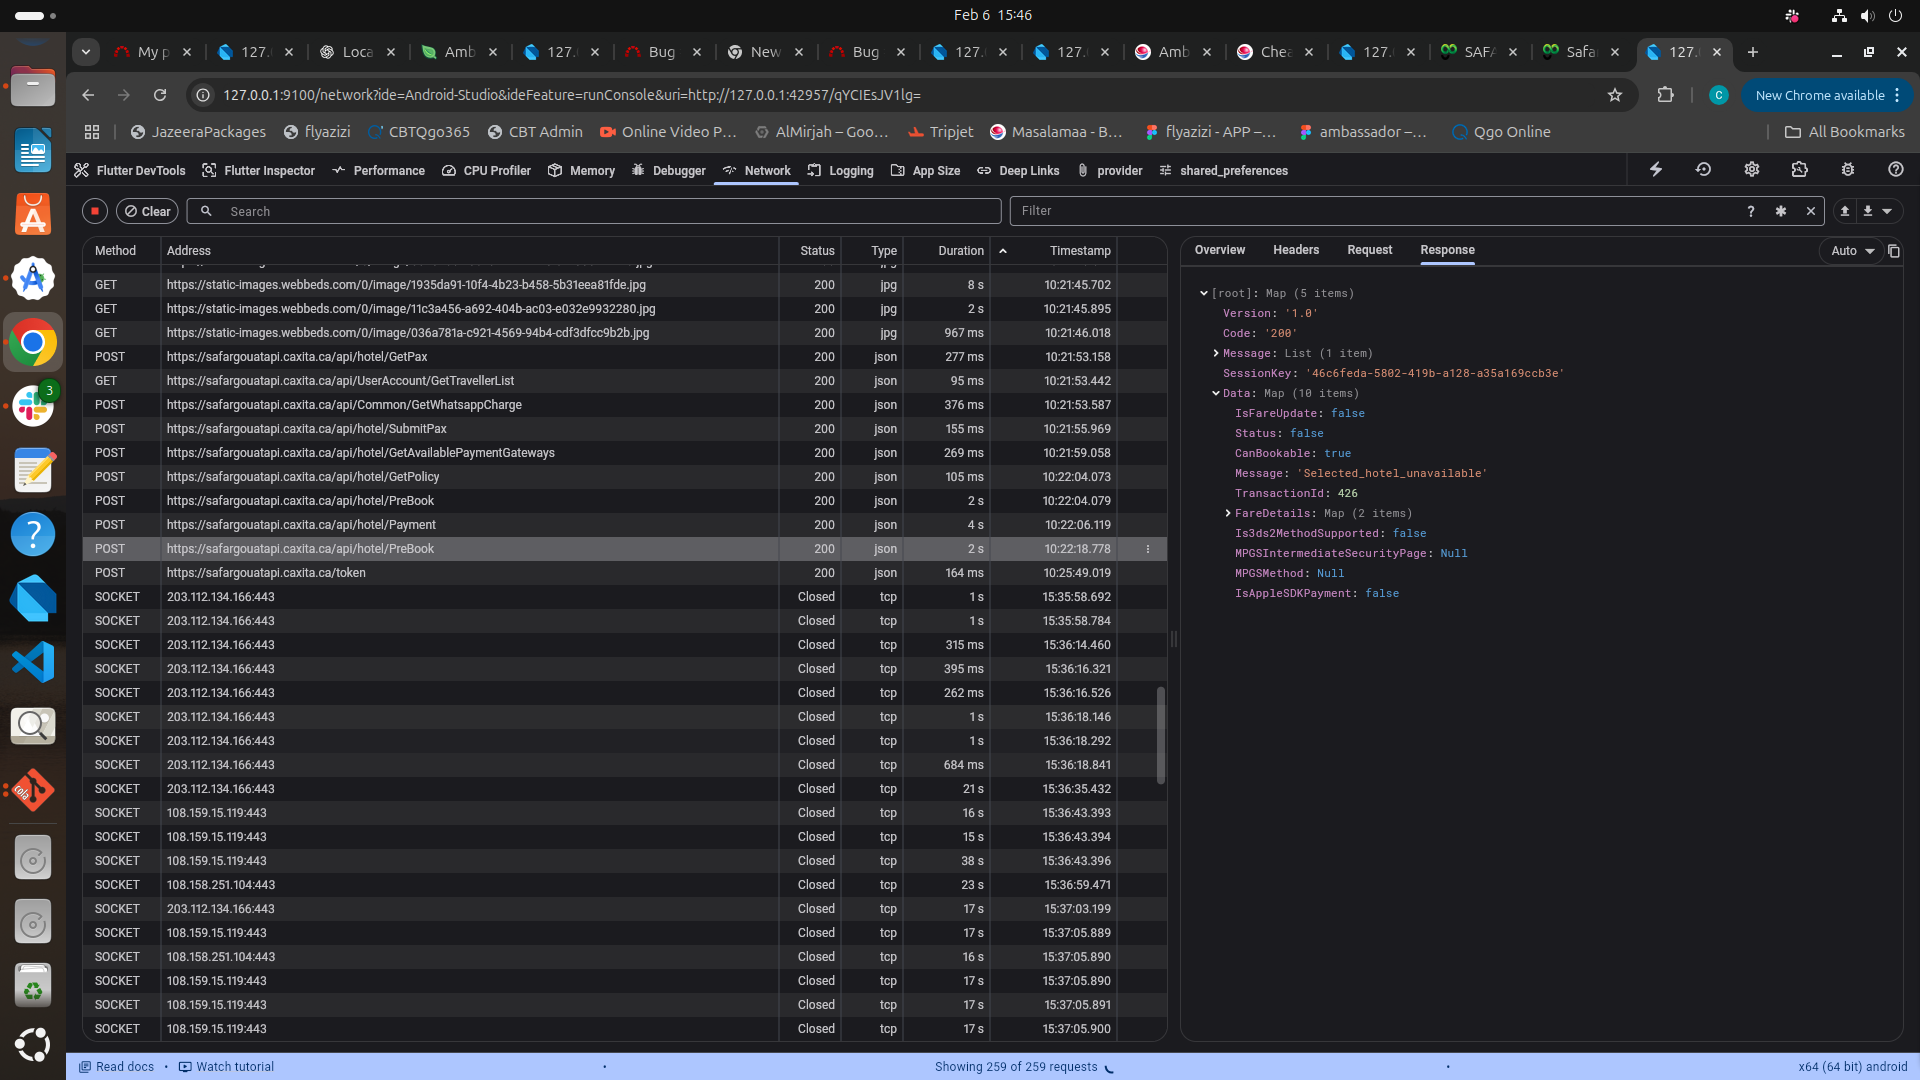Image resolution: width=1920 pixels, height=1080 pixels.
Task: Click the Clear requests button
Action: [x=147, y=211]
